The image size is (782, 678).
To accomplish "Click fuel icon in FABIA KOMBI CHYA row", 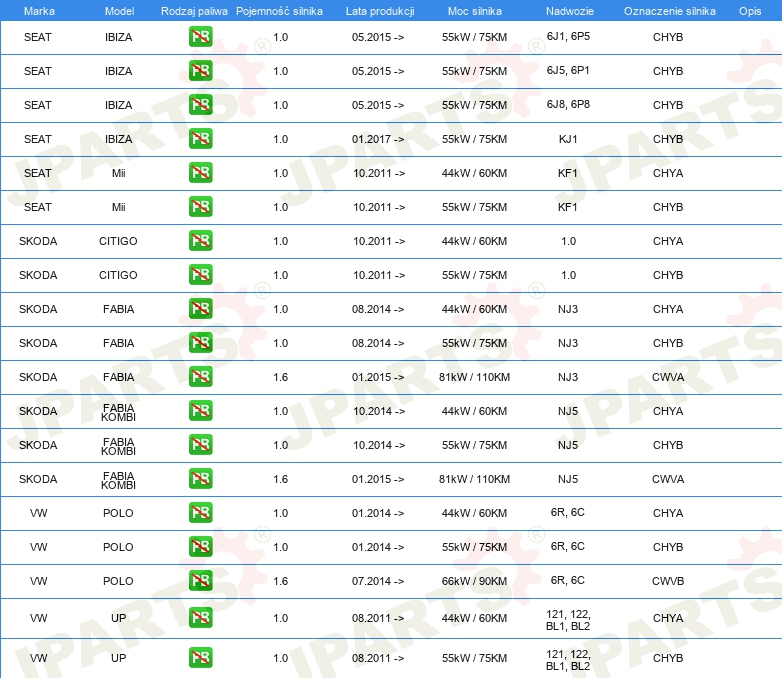I will pyautogui.click(x=200, y=411).
